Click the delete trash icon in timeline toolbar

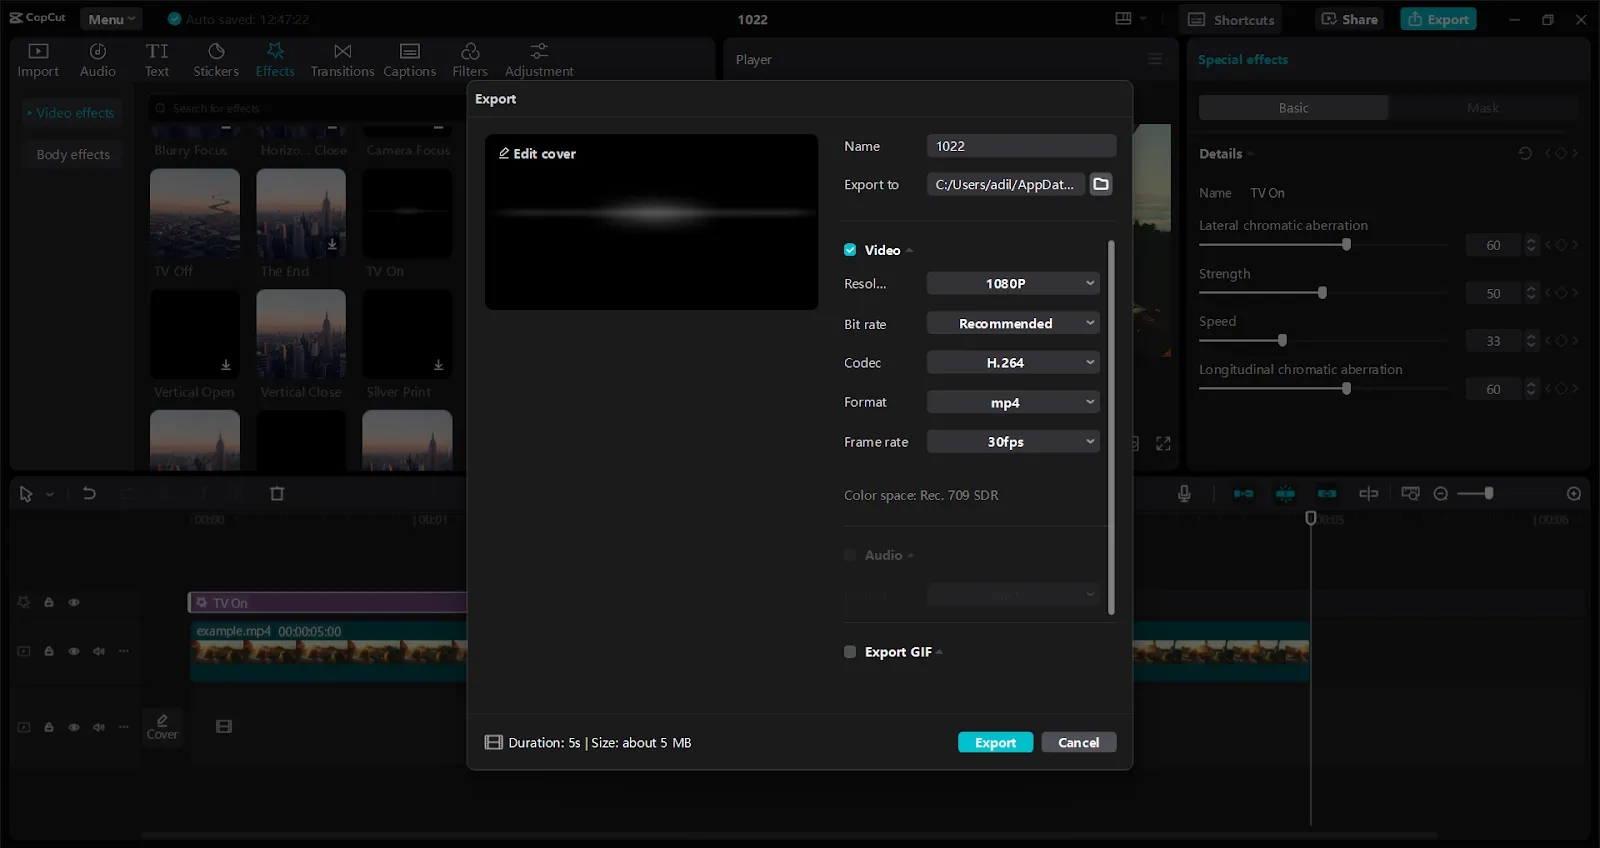[277, 493]
